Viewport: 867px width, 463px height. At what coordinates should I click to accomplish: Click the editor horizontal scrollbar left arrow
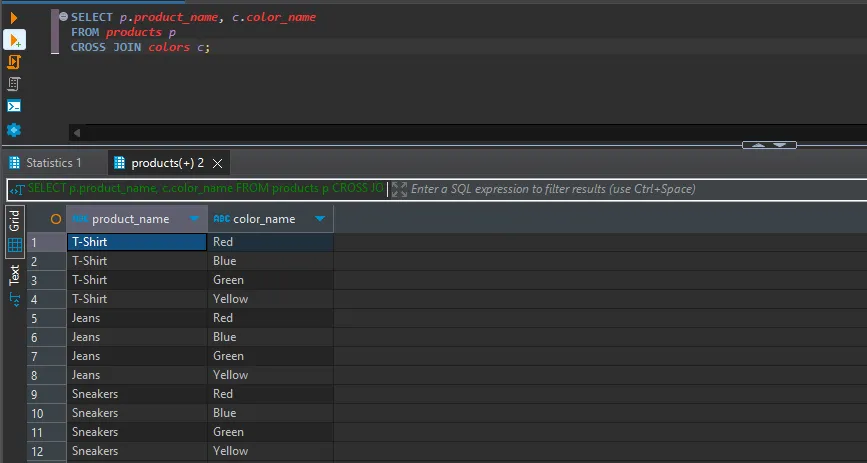coord(77,133)
